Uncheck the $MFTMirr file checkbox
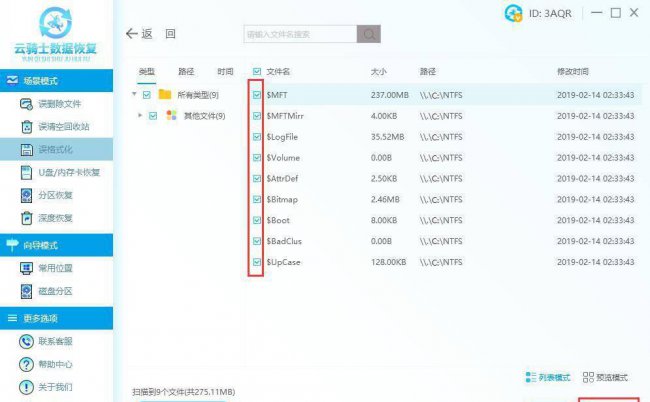 pyautogui.click(x=257, y=116)
